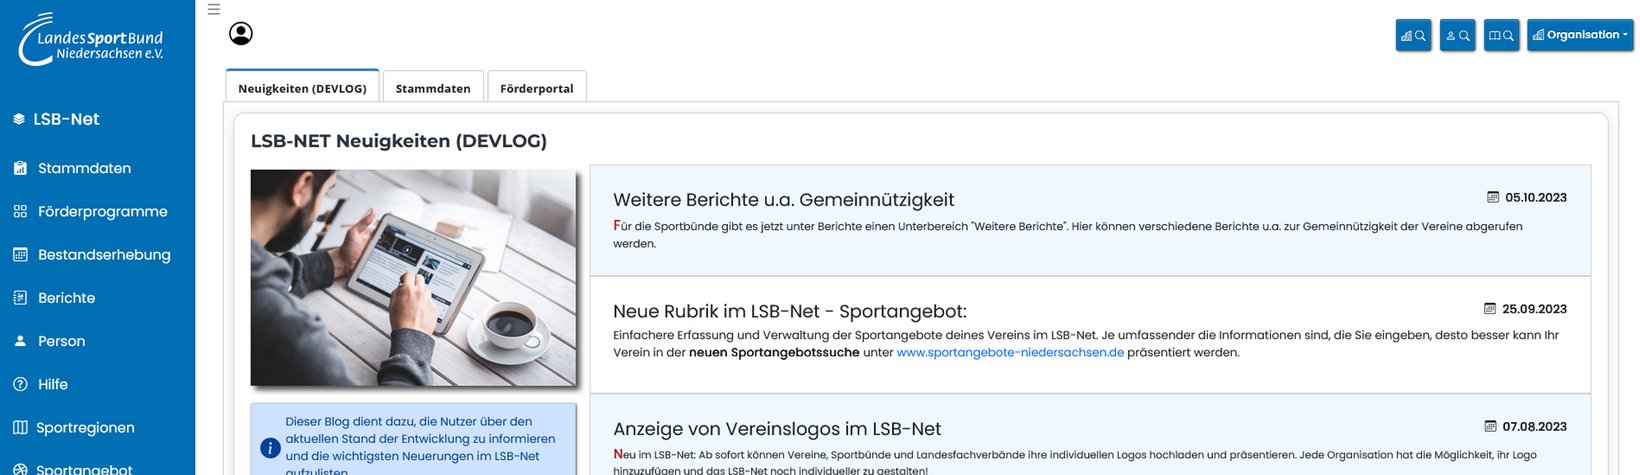Screen dimensions: 1640x475
Task: Click bold text 'neuen Sportangebotssuche'
Action: 774,352
